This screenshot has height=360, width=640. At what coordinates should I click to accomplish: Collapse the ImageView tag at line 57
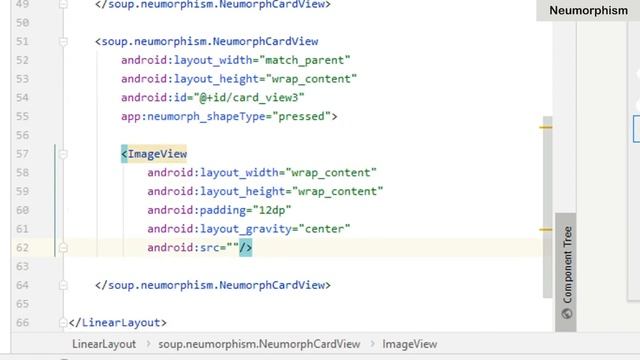(63, 154)
